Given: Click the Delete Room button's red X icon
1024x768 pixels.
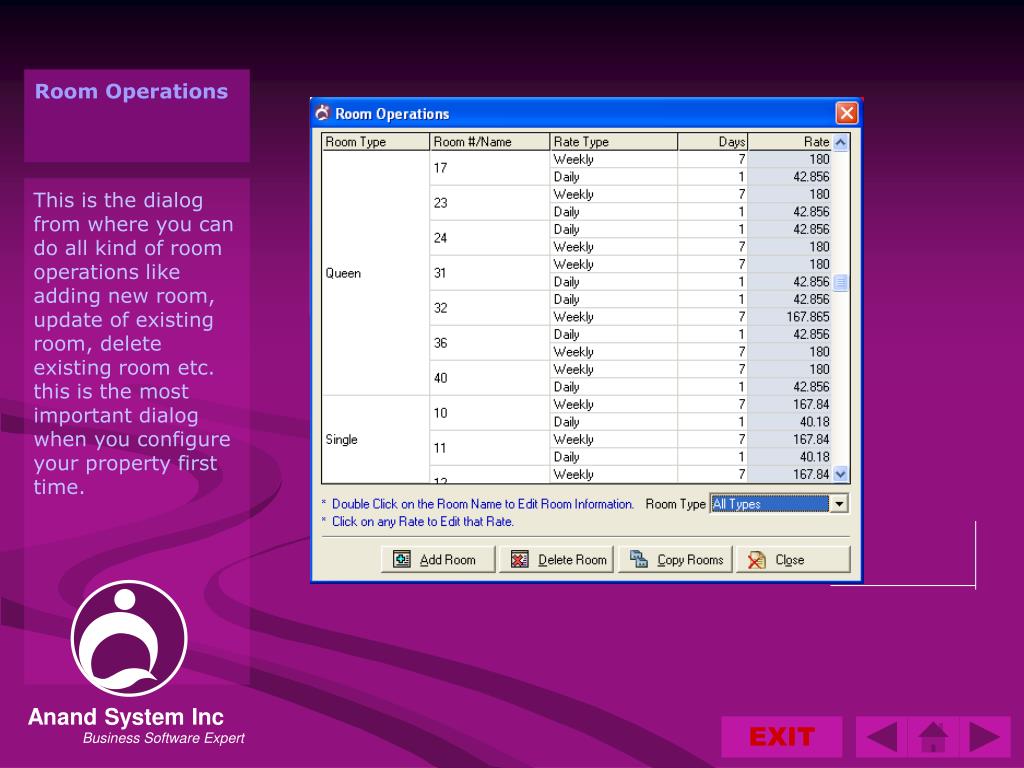Looking at the screenshot, I should tap(520, 559).
